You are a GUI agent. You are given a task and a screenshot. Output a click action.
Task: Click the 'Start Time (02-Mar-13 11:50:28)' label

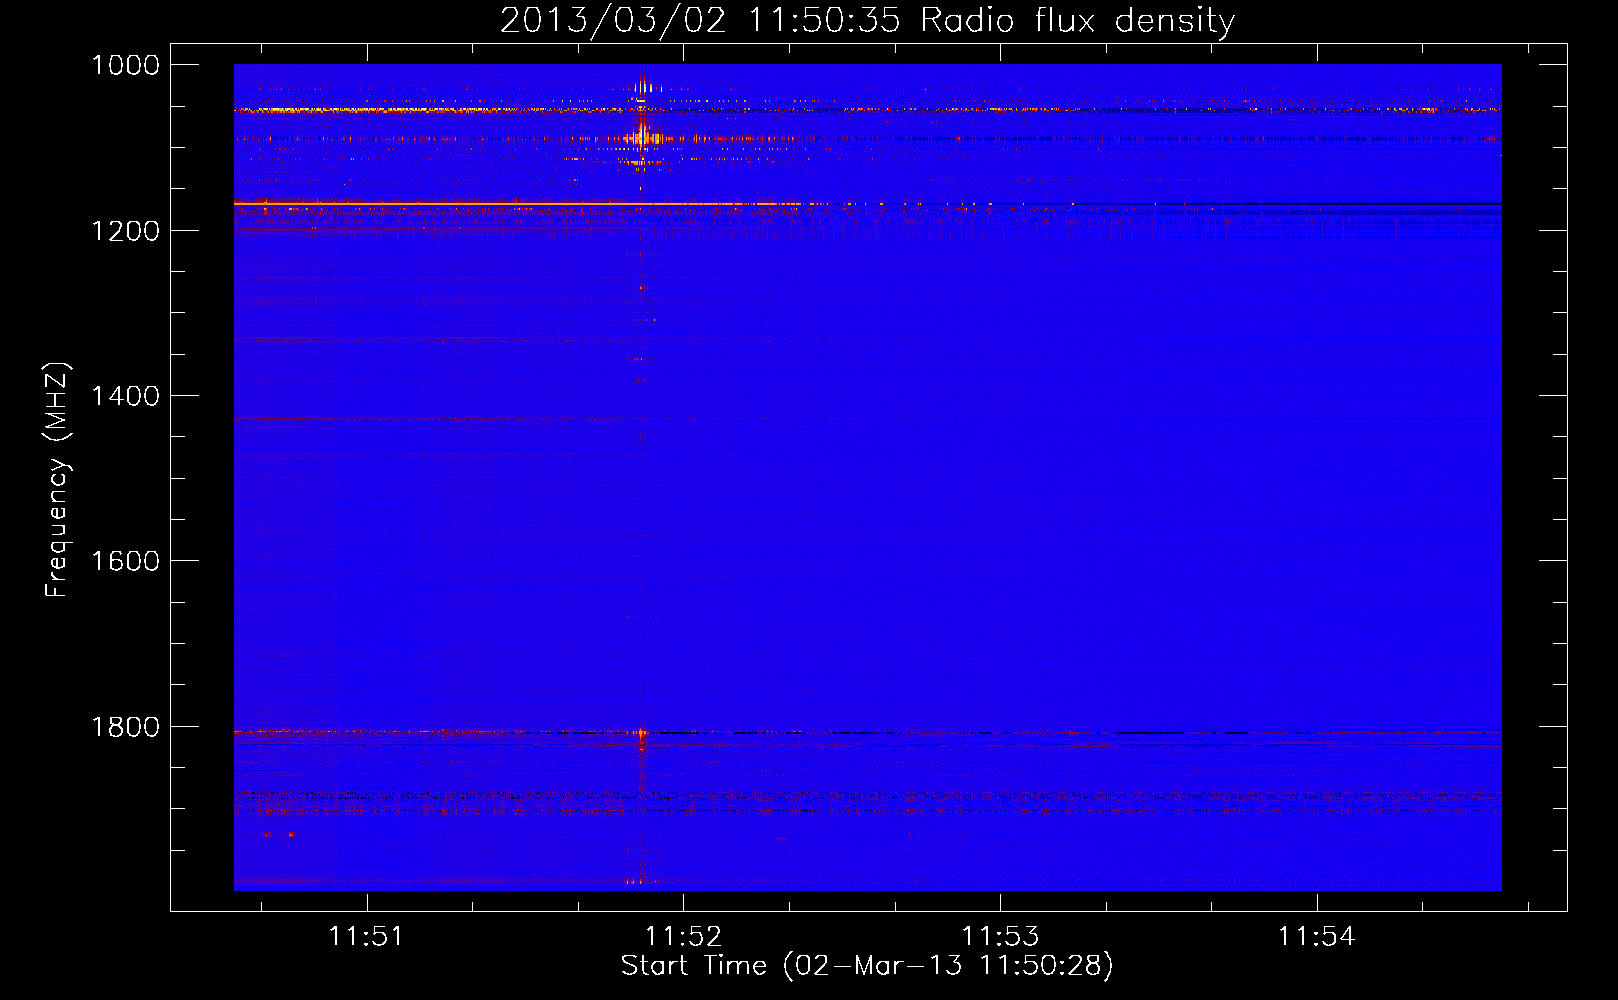click(x=867, y=966)
